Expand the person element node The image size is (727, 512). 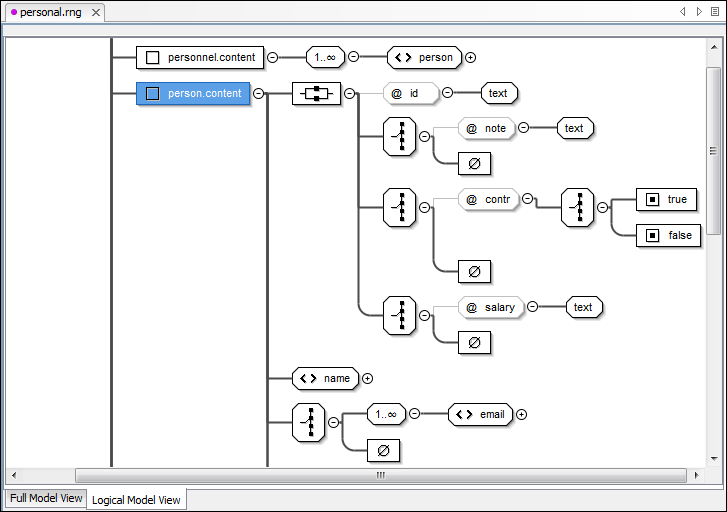tap(470, 58)
